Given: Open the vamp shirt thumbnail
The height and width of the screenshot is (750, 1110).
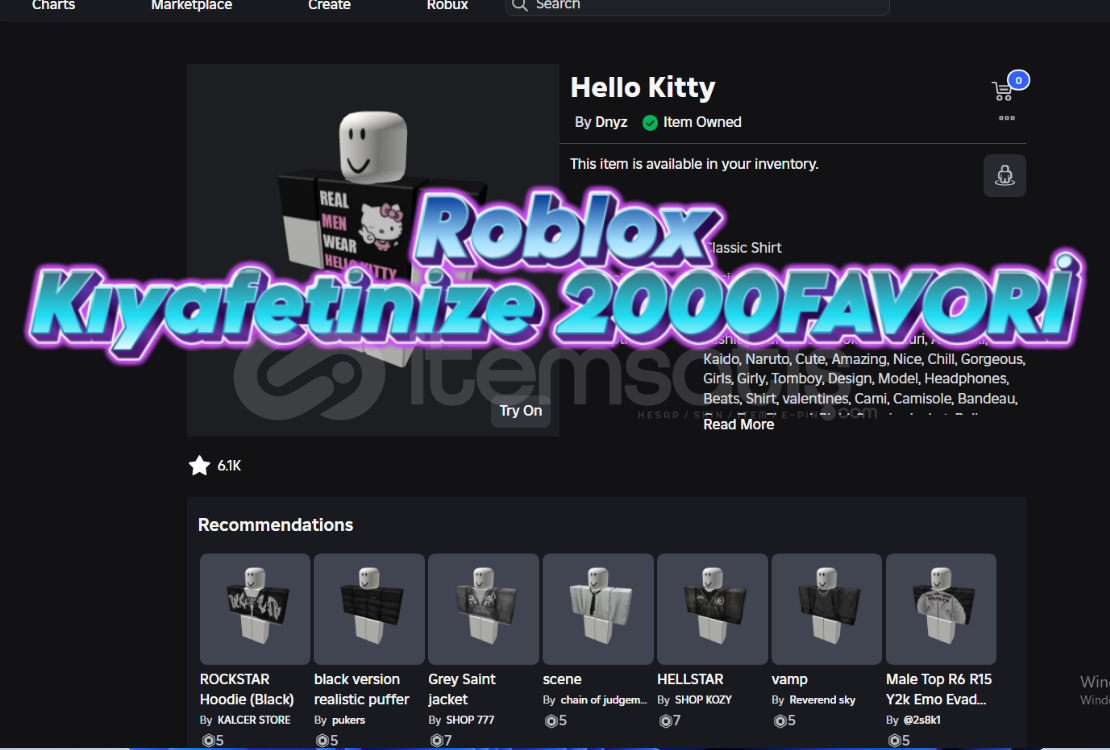Looking at the screenshot, I should tap(826, 609).
